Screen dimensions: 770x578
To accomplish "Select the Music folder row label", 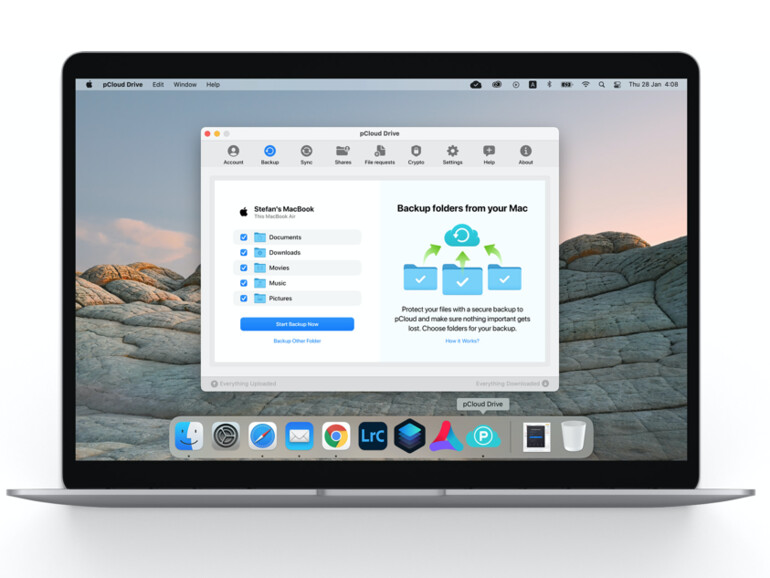I will 277,283.
